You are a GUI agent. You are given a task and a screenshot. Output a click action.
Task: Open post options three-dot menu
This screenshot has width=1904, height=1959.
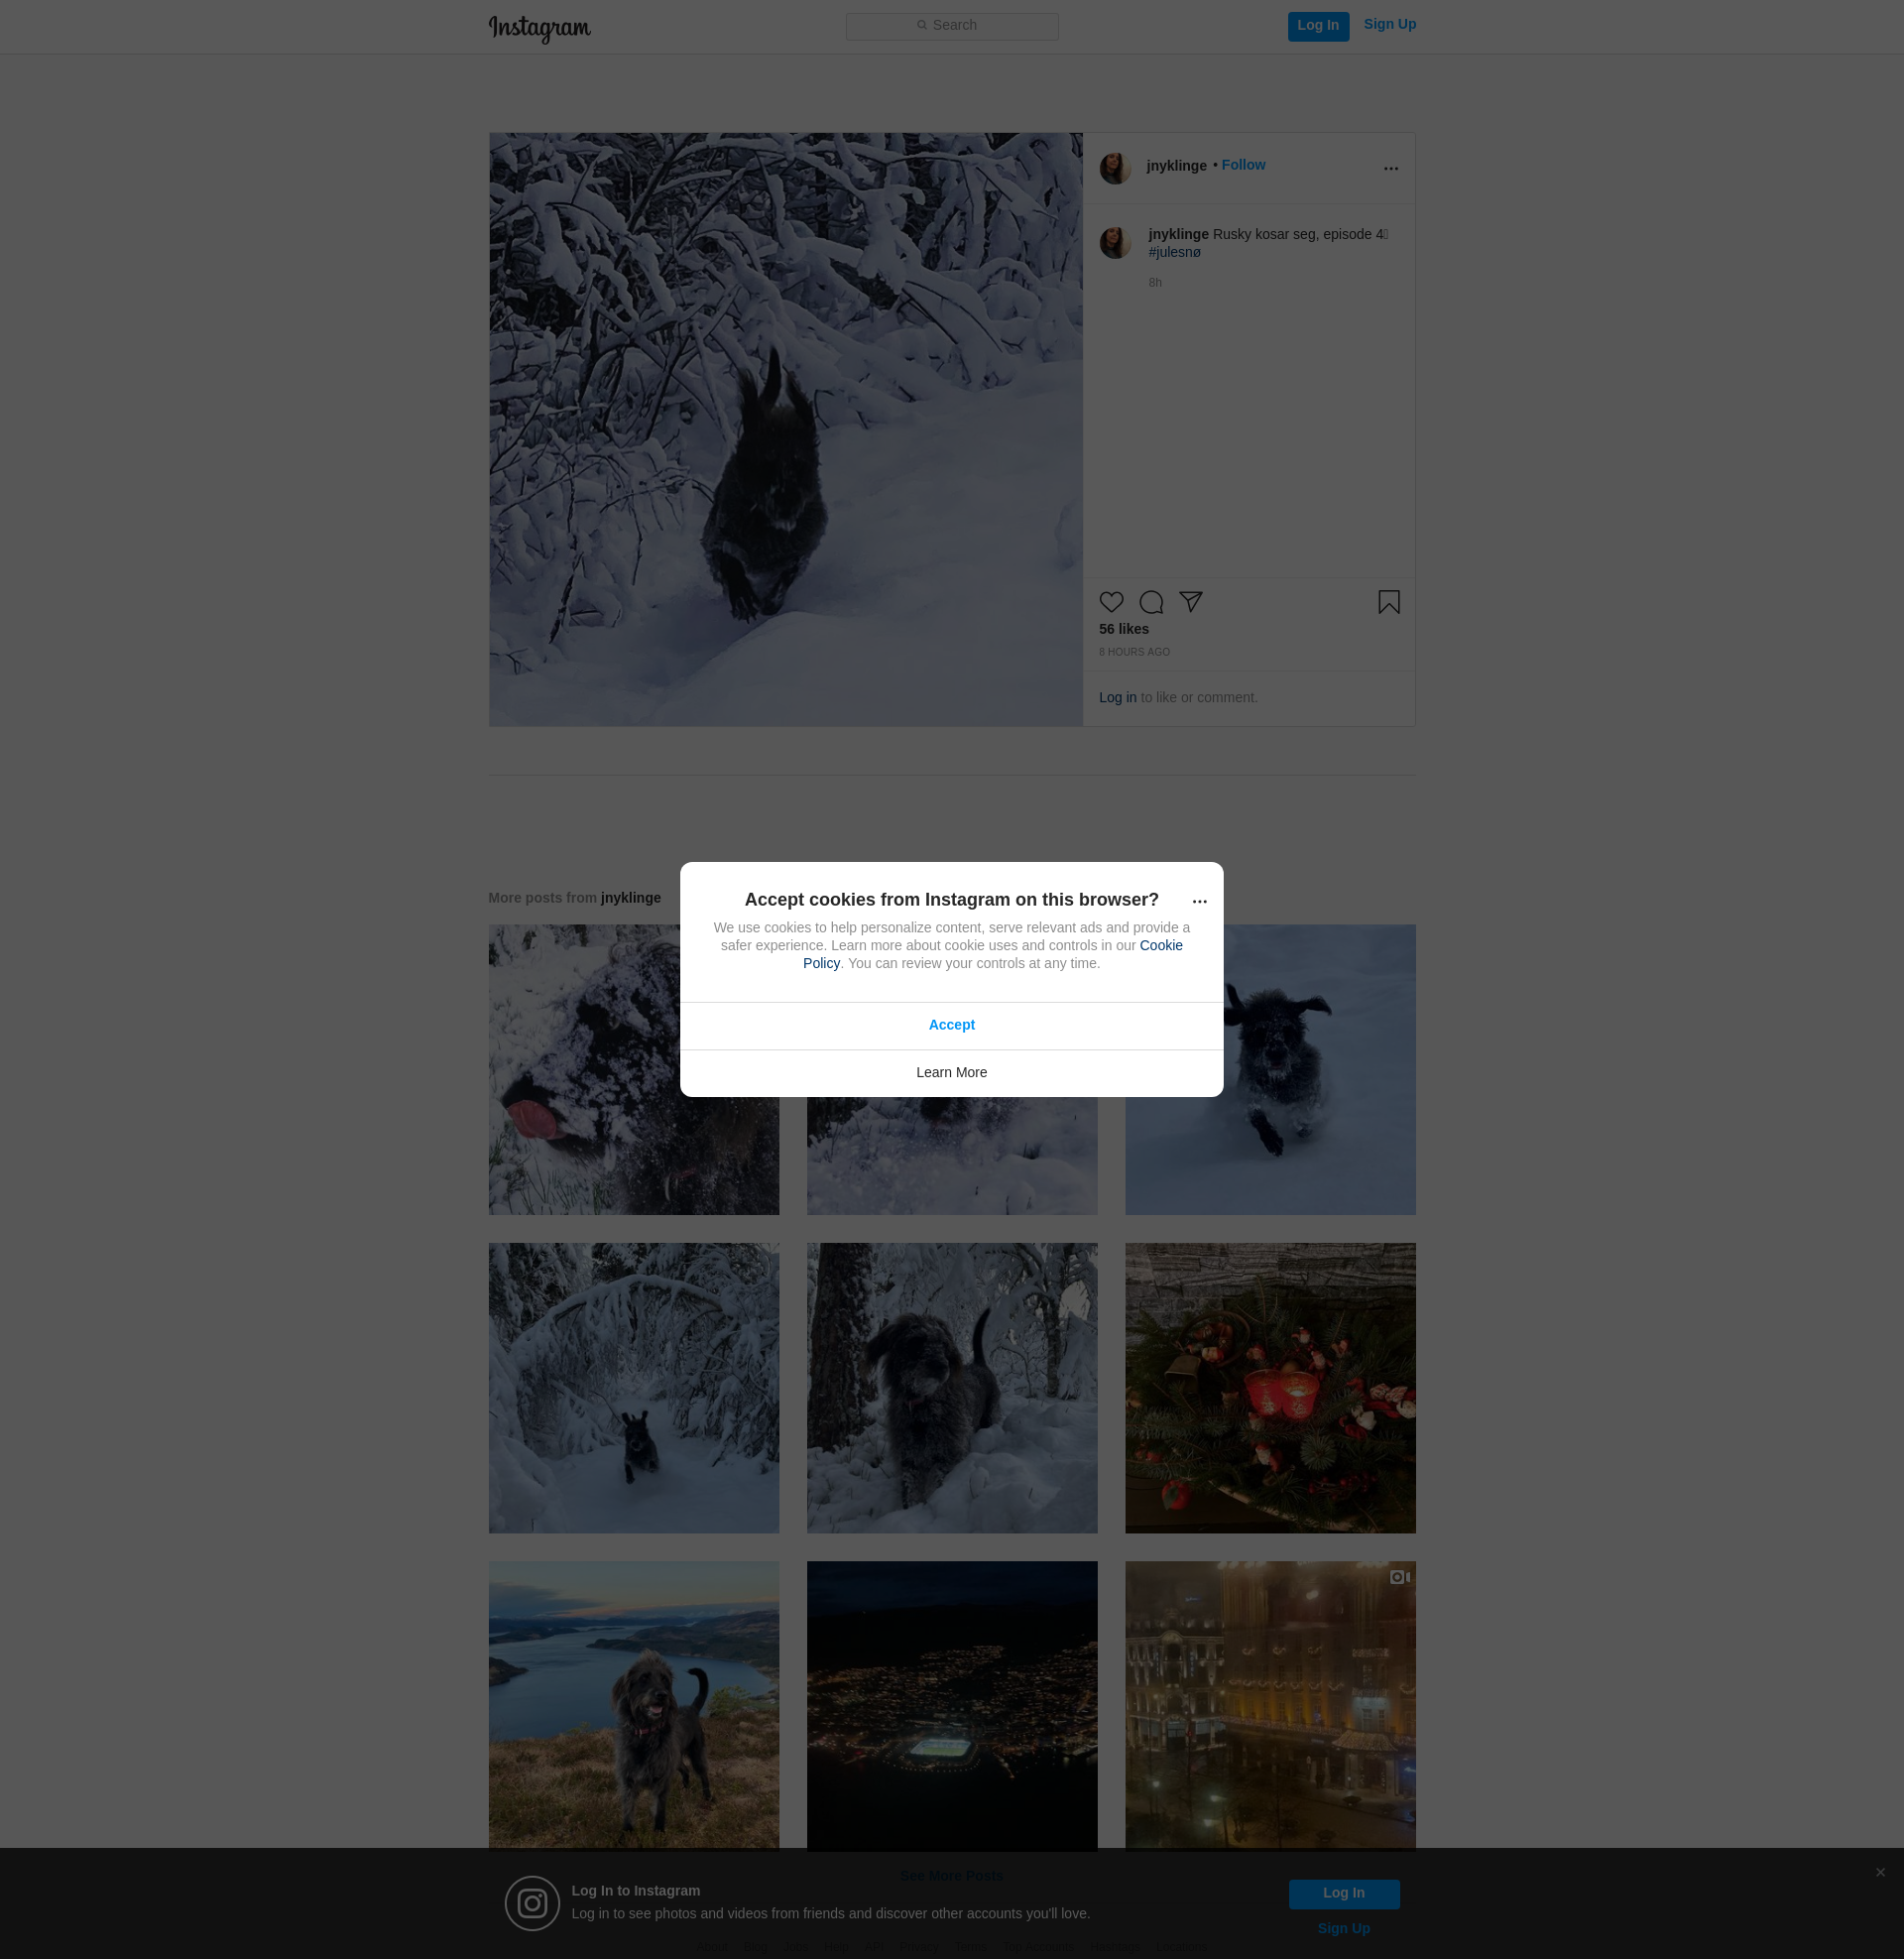(1390, 168)
